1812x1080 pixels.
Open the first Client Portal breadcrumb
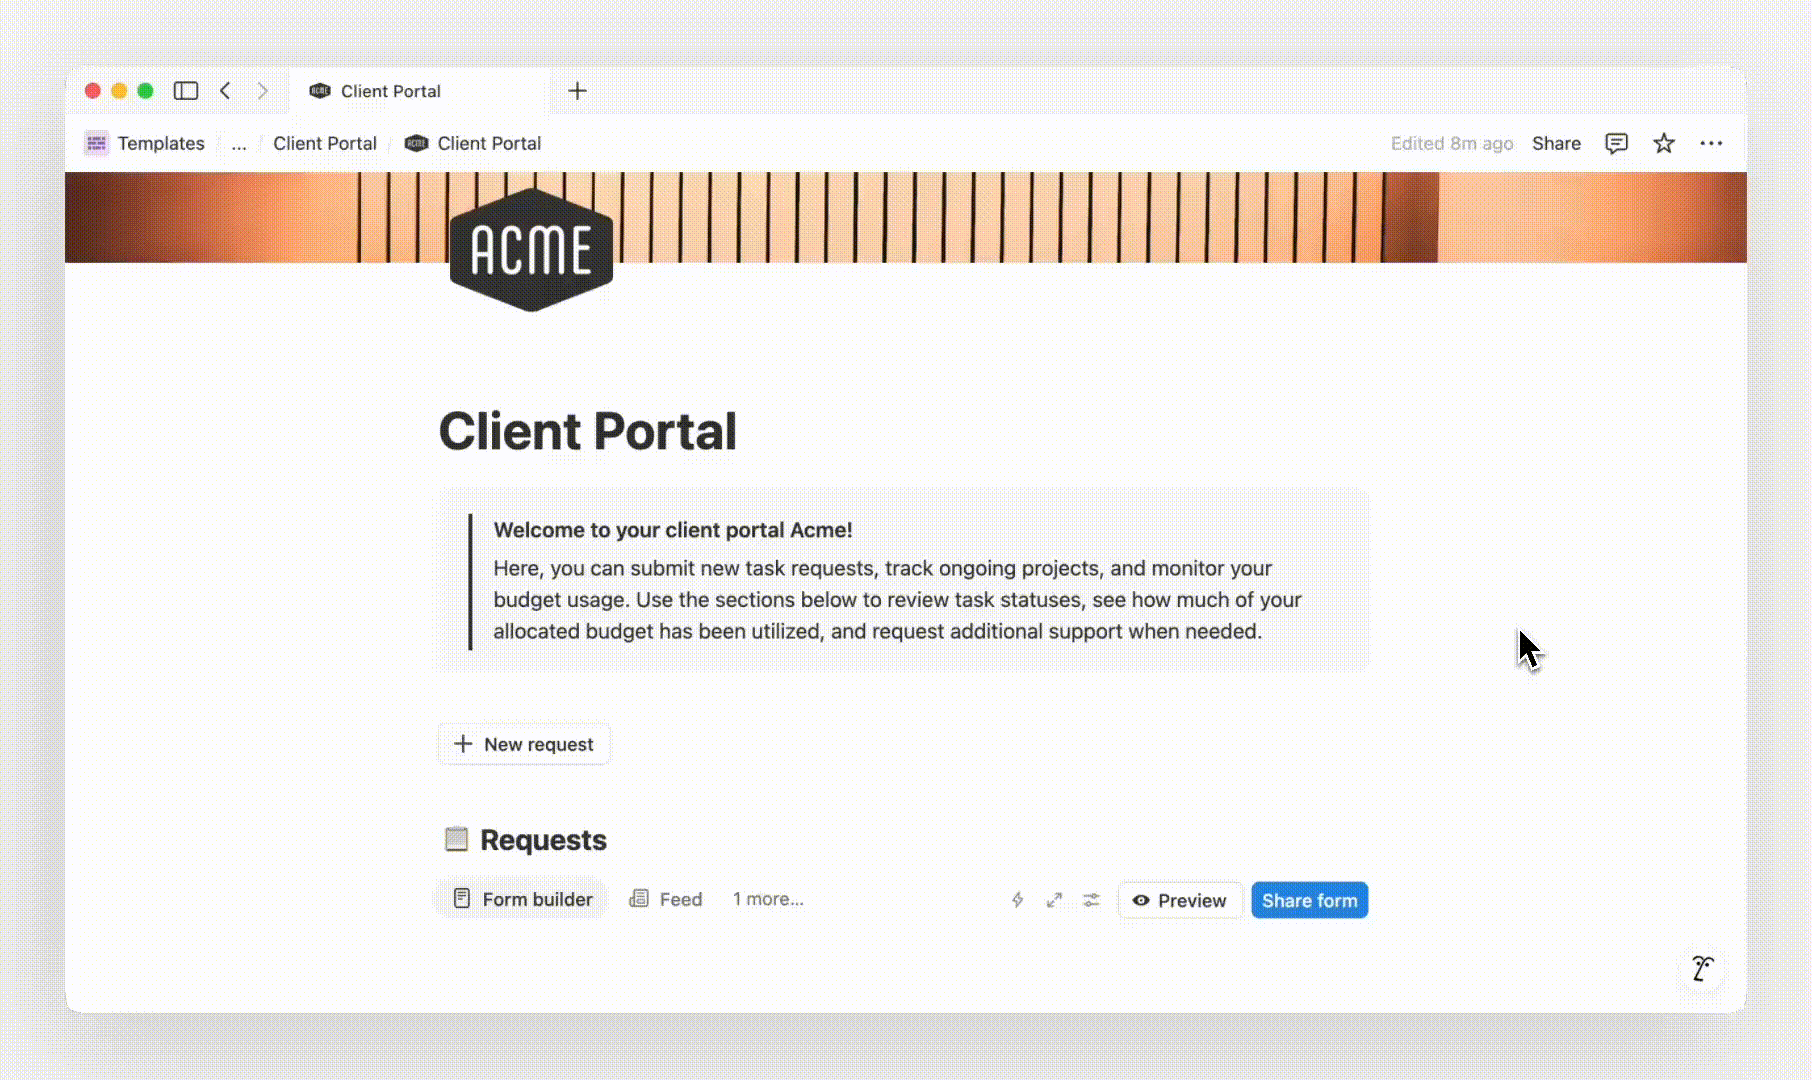point(325,143)
